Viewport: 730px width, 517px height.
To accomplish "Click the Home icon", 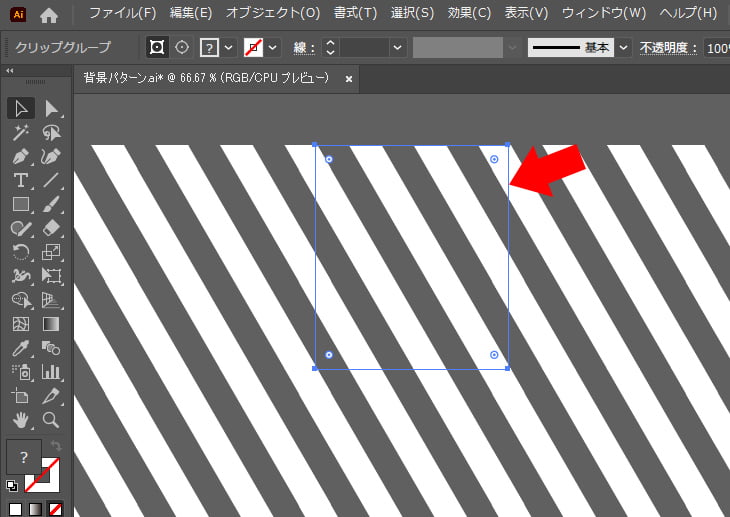I will click(x=49, y=14).
